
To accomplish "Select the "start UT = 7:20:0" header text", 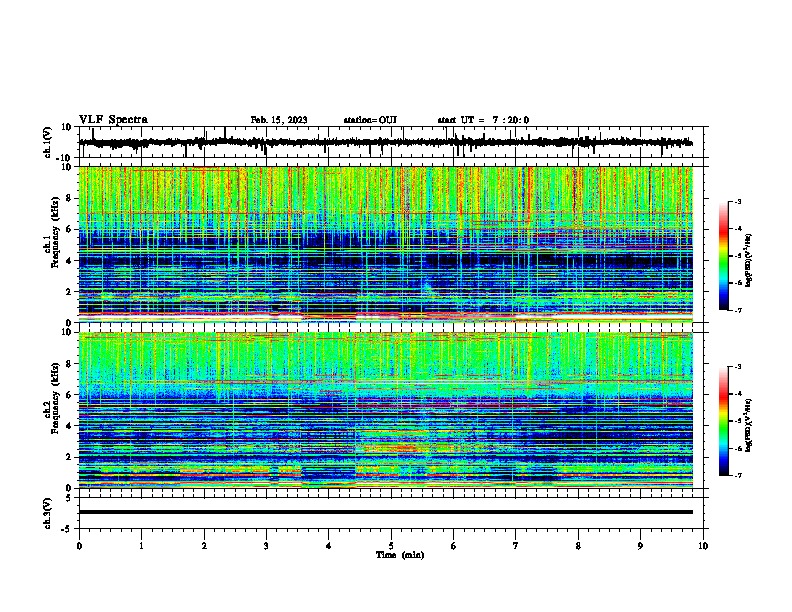I will (483, 120).
